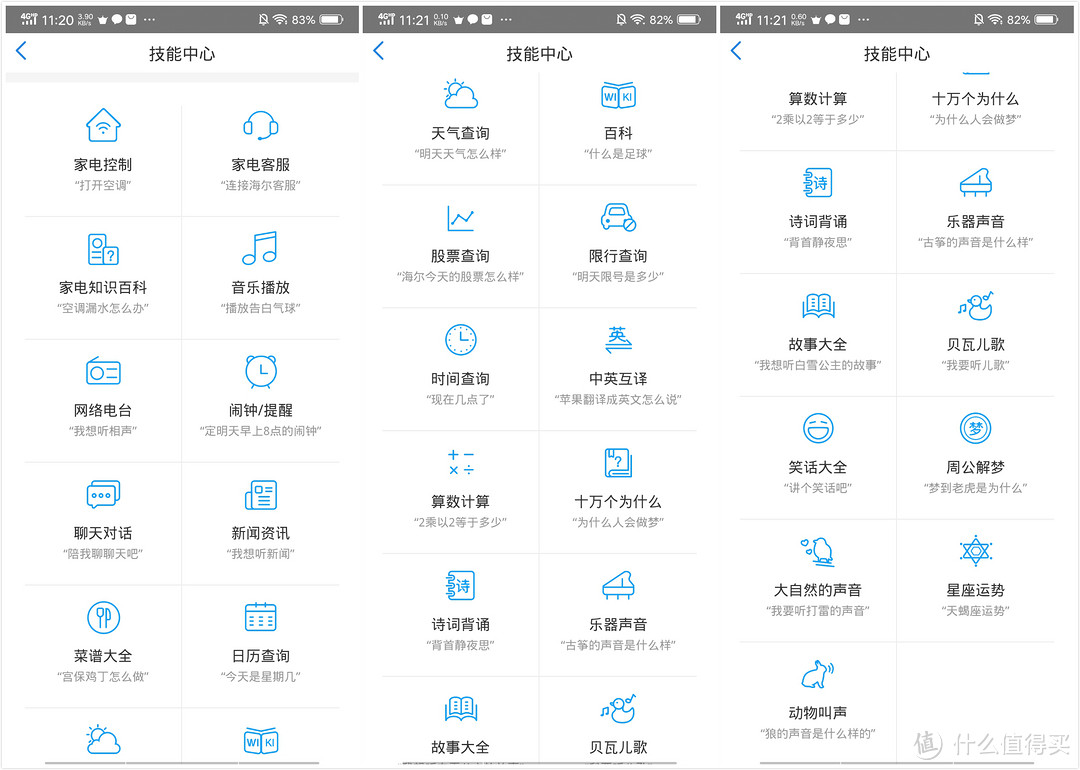
Task: Tap the phrase "海尔今天的股票怎么样"
Action: [x=461, y=277]
